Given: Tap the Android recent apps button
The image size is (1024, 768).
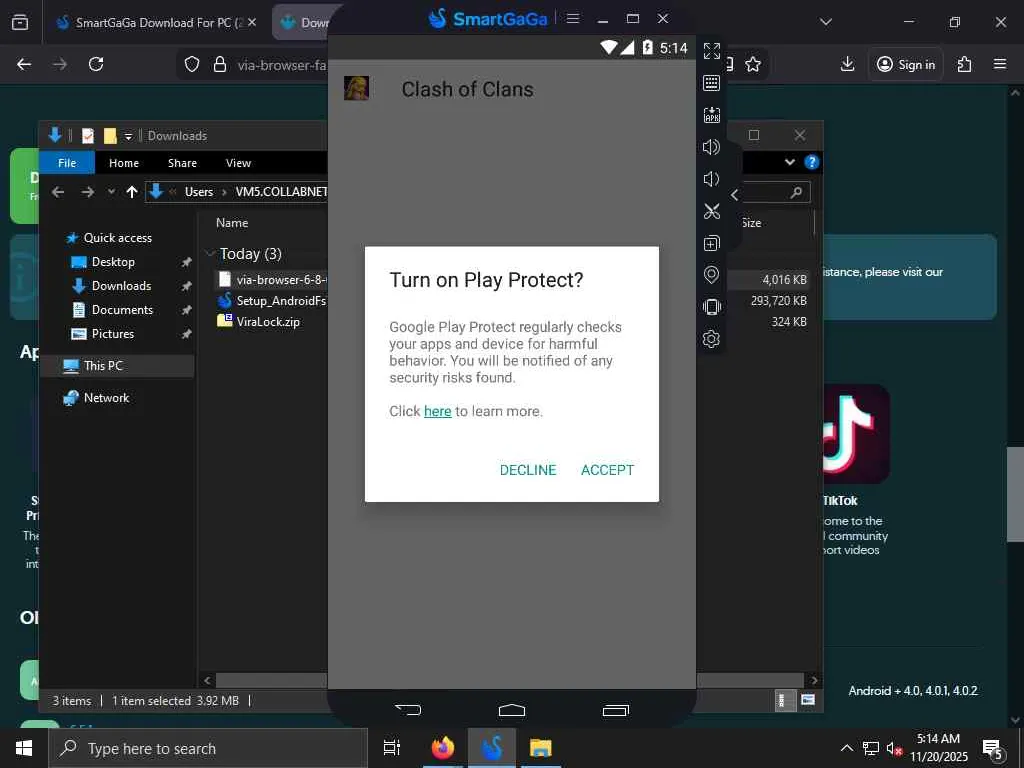Looking at the screenshot, I should tap(615, 710).
